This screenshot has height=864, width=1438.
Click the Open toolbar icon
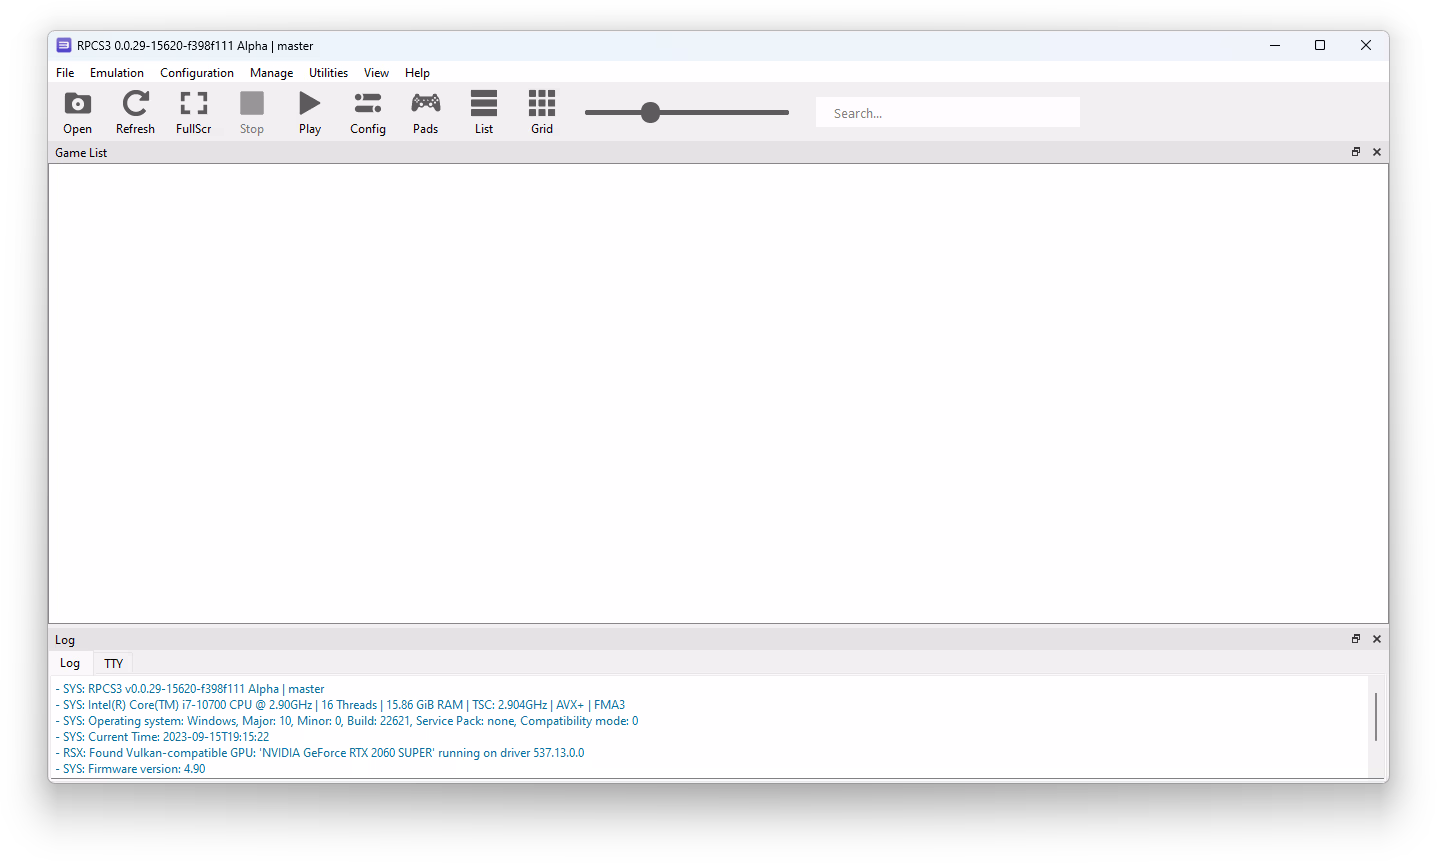coord(77,113)
